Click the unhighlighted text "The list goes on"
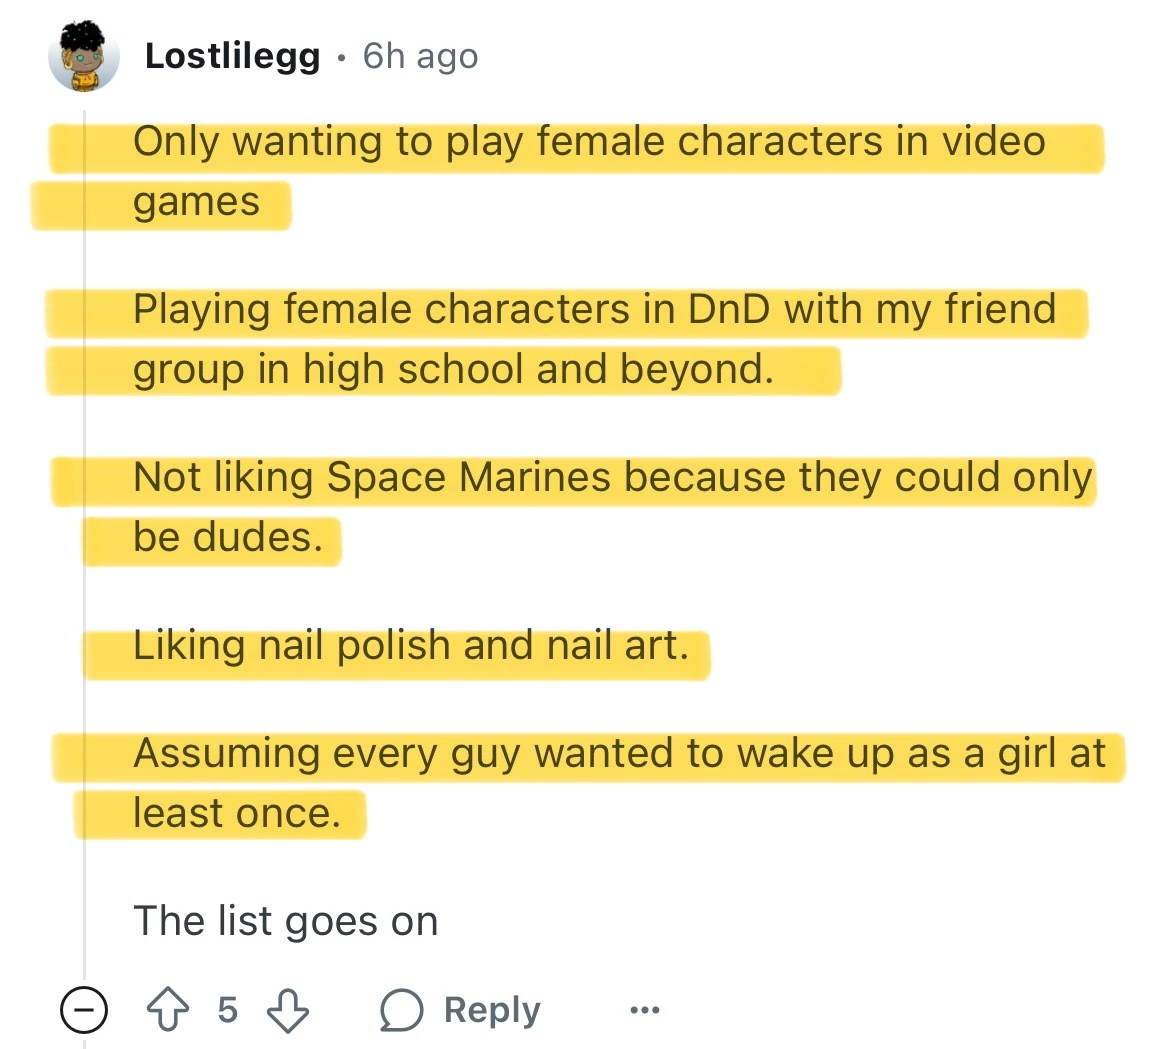Viewport: 1170px width, 1049px height. [285, 921]
